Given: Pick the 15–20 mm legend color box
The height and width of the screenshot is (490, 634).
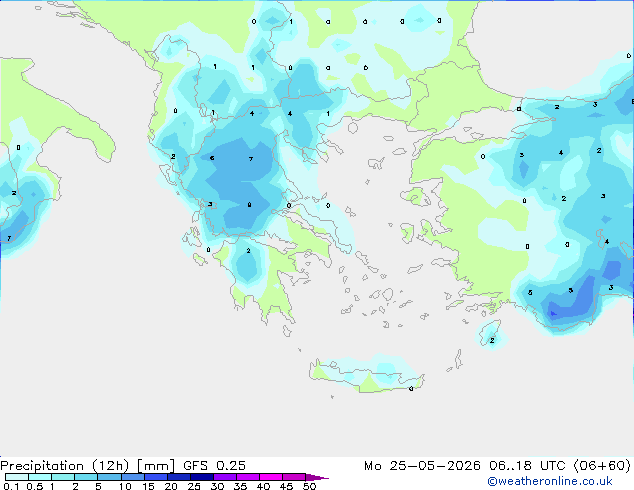Looking at the screenshot, I should (x=155, y=477).
